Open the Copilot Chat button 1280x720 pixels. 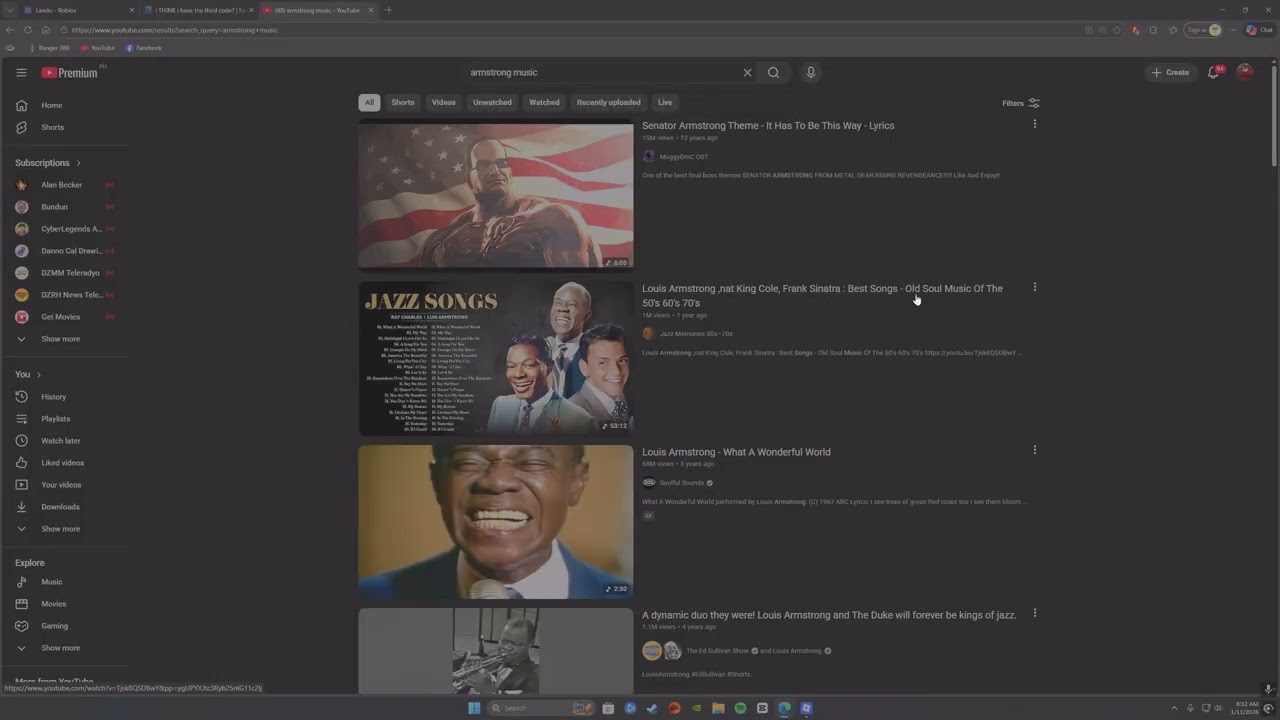pos(1260,30)
